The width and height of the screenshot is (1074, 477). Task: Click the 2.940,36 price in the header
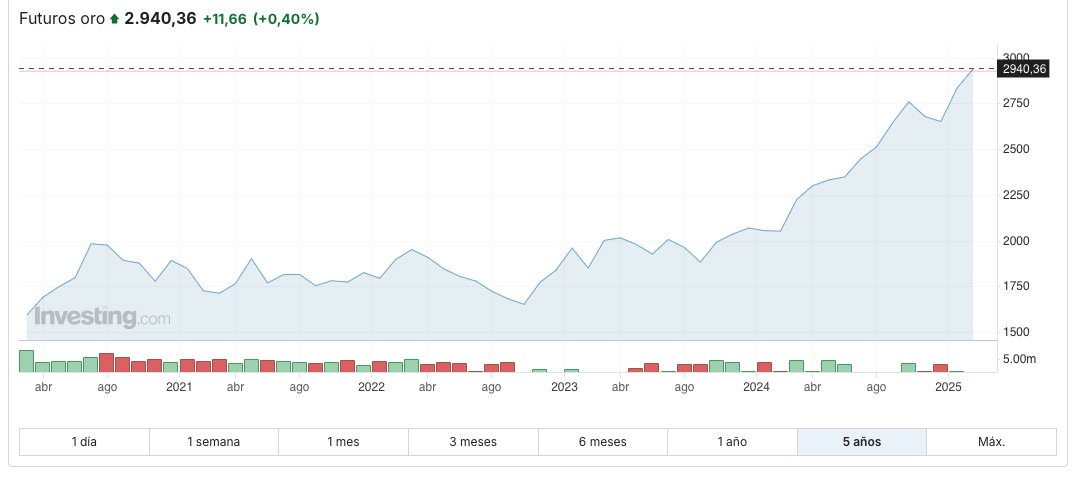point(160,19)
